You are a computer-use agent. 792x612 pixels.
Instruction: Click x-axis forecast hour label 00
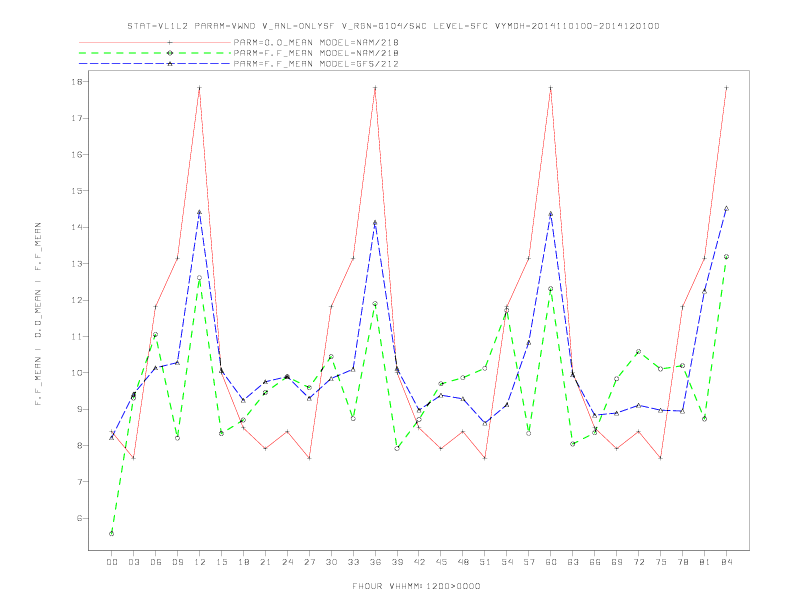point(112,562)
